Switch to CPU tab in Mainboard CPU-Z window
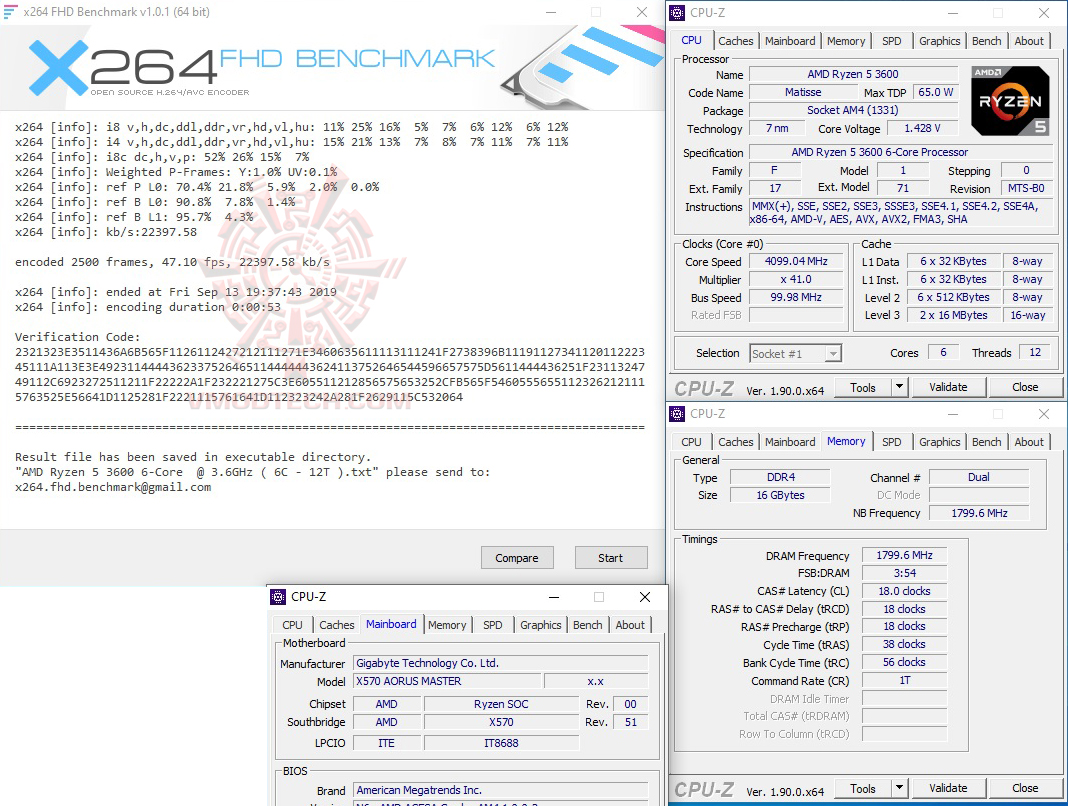The image size is (1068, 806). click(x=292, y=625)
